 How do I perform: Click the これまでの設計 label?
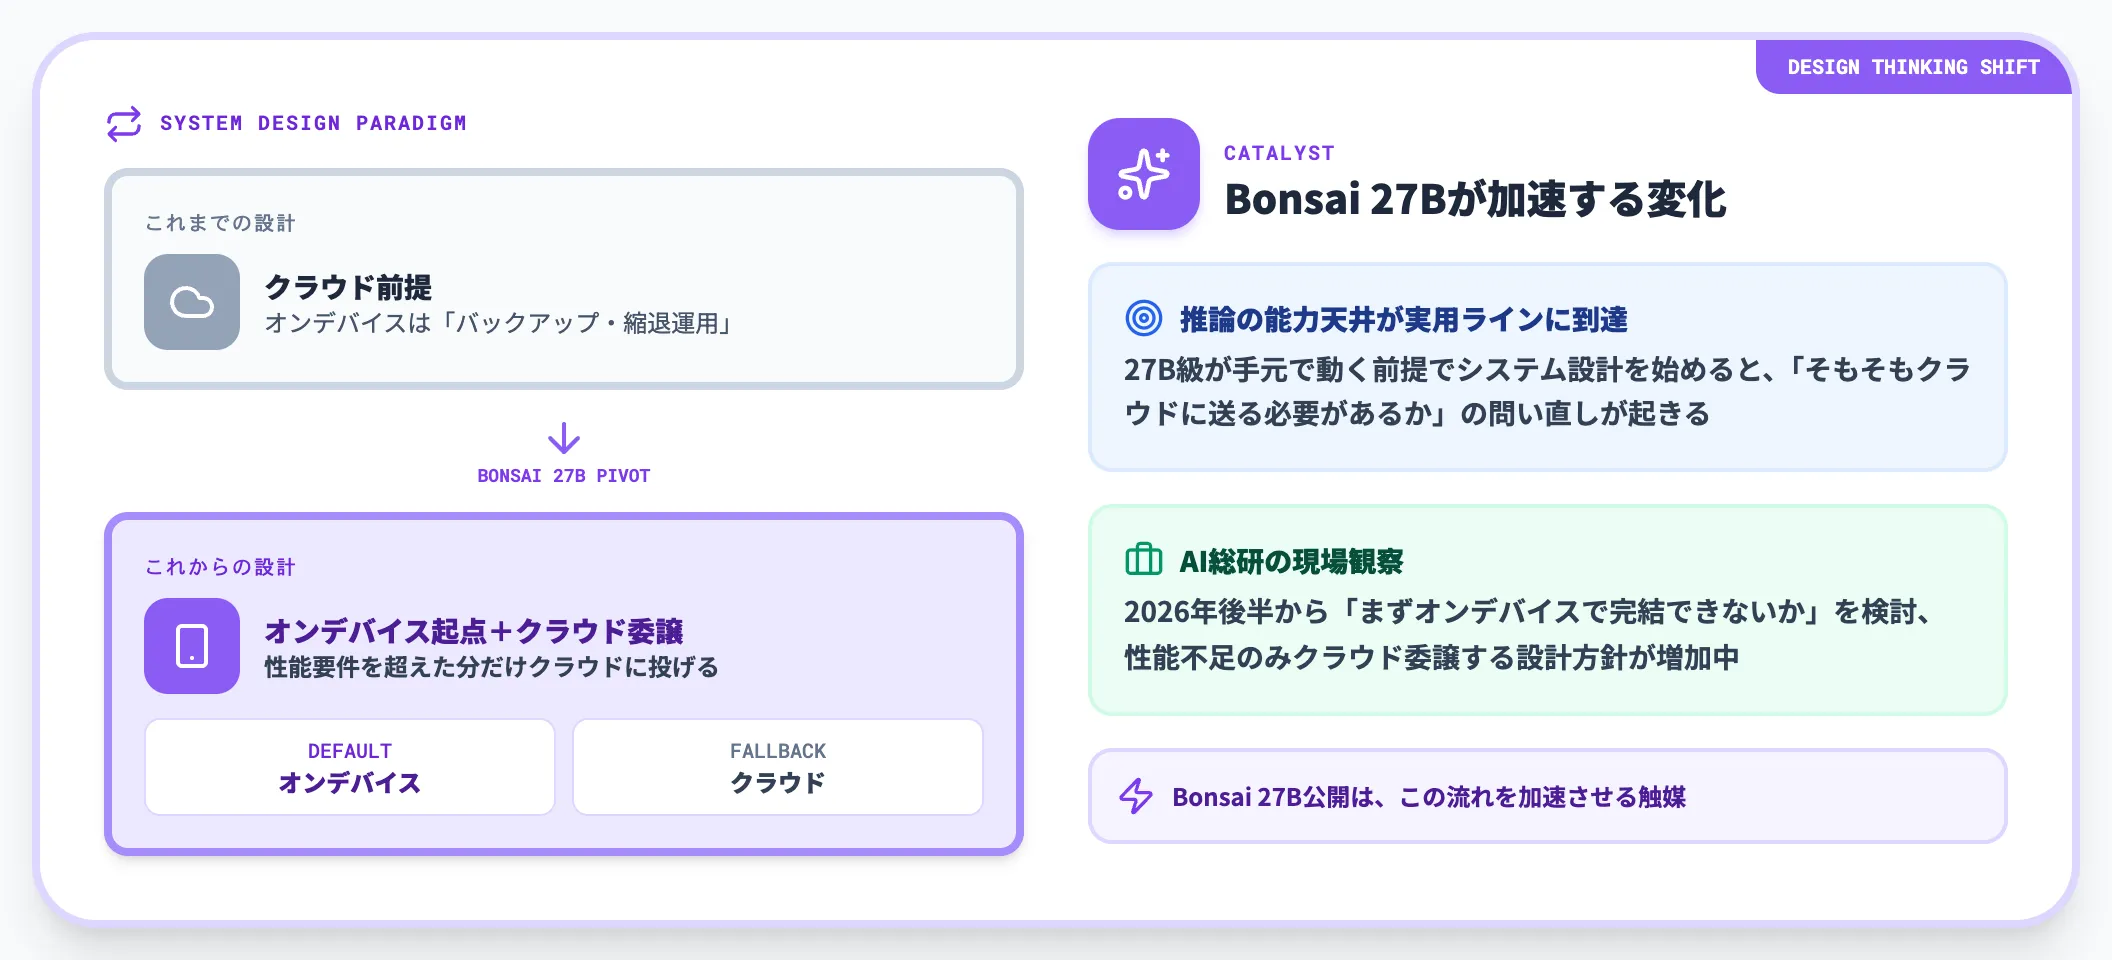[x=220, y=223]
